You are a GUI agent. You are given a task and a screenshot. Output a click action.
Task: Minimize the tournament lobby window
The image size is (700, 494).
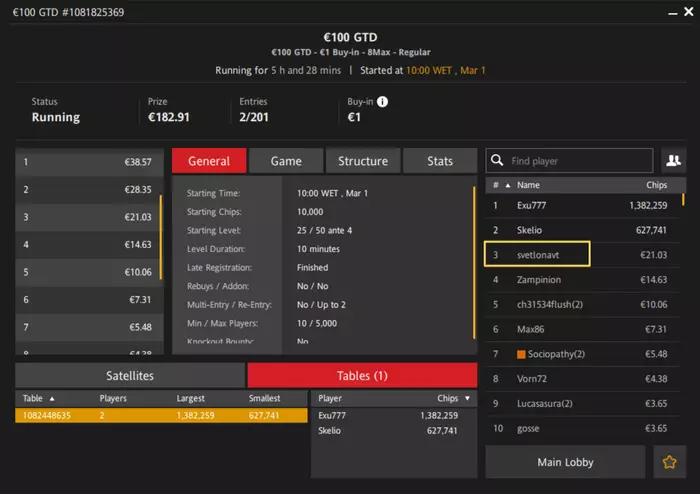[x=672, y=14]
